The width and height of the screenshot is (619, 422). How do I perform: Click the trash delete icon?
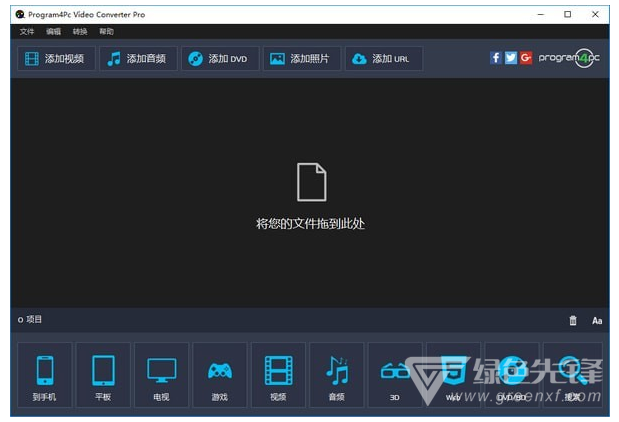click(x=573, y=321)
